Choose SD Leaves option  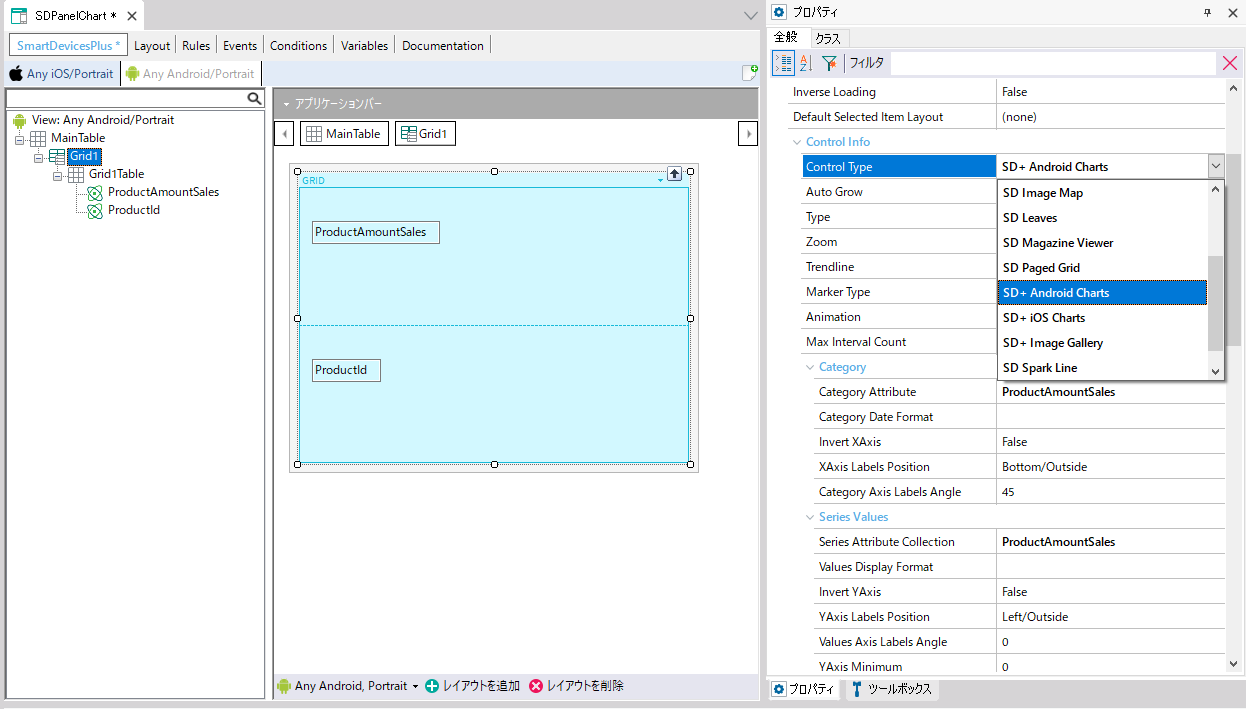click(x=1103, y=217)
